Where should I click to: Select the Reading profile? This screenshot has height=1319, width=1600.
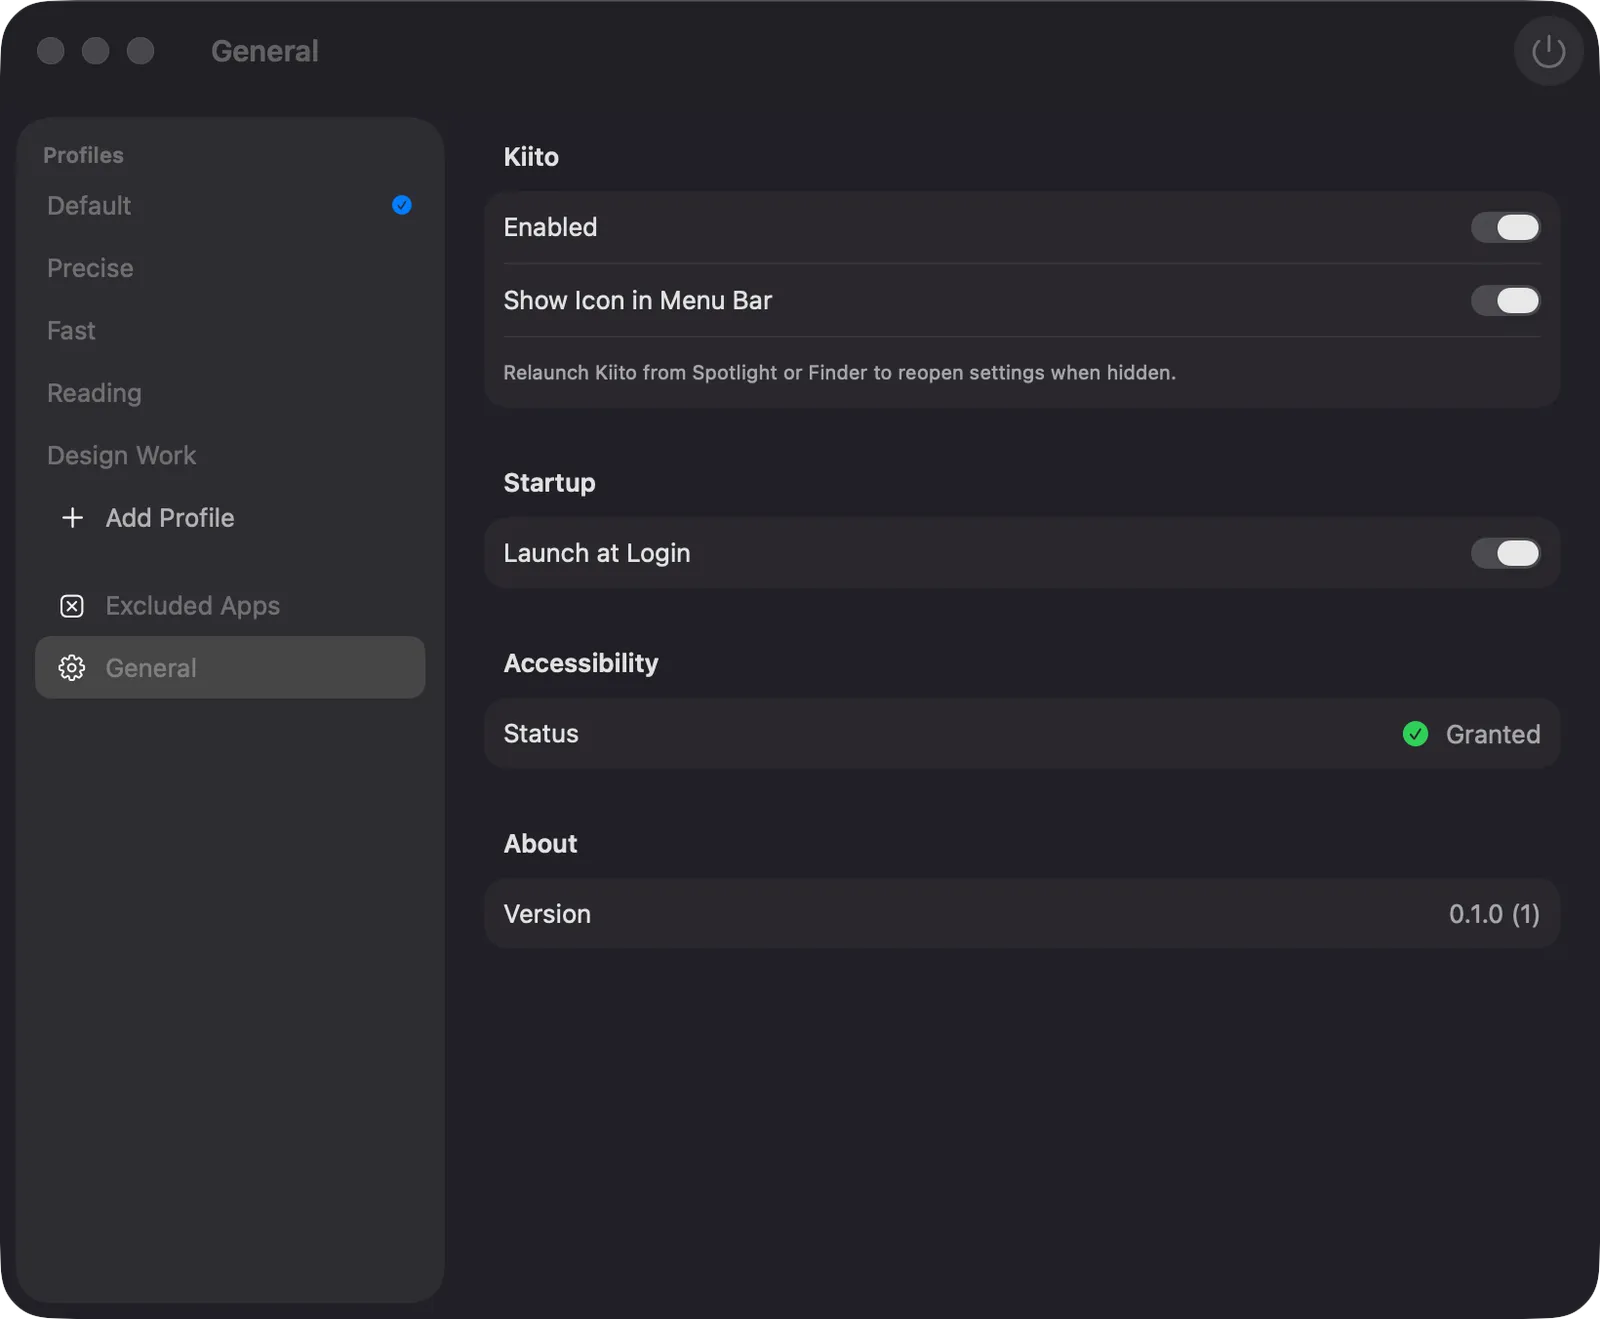tap(230, 393)
